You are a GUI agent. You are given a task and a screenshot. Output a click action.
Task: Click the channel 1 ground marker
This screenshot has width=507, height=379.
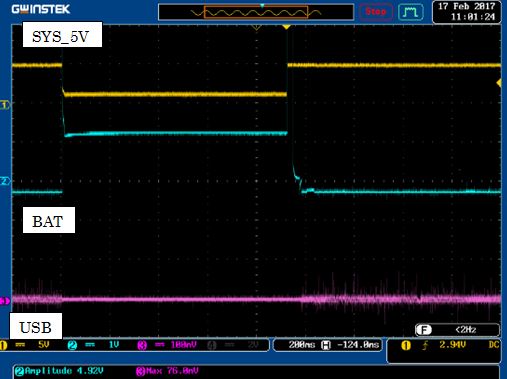pos(5,105)
